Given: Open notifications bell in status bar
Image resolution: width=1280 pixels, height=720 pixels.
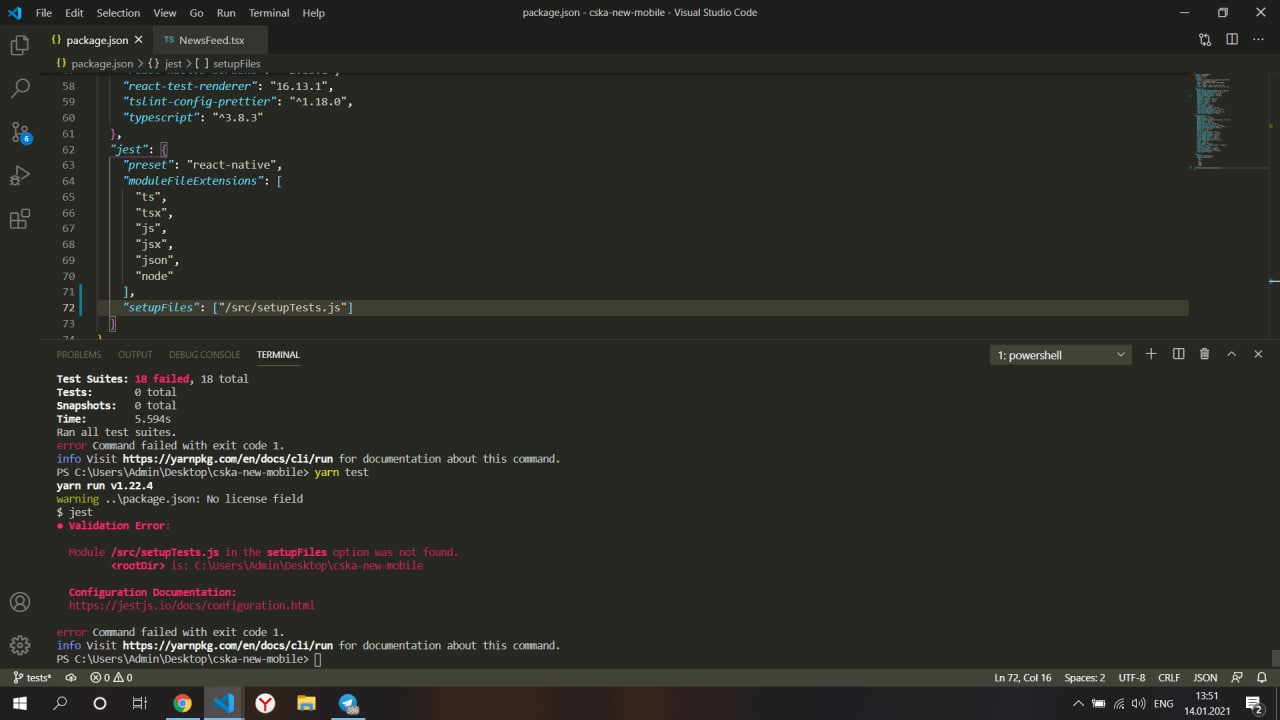Looking at the screenshot, I should point(1262,677).
